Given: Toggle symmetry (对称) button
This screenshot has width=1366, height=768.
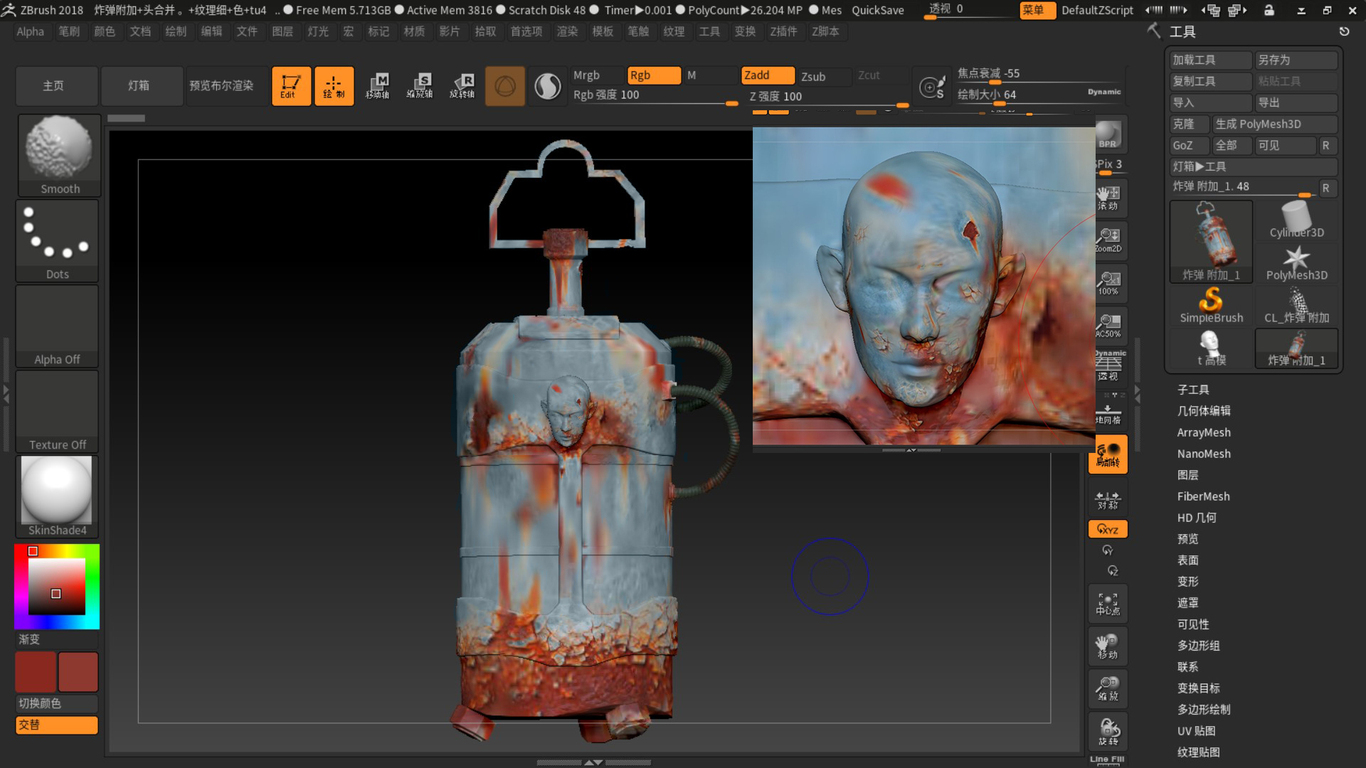Looking at the screenshot, I should coord(1108,499).
